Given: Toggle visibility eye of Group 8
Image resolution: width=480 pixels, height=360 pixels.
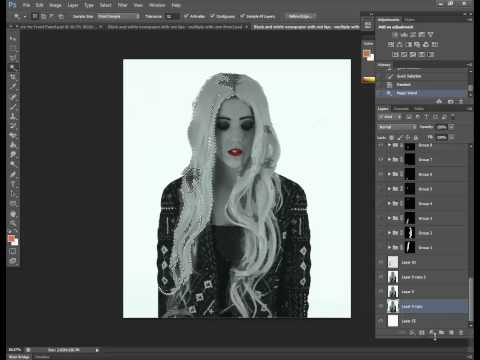Looking at the screenshot, I should click(x=381, y=145).
